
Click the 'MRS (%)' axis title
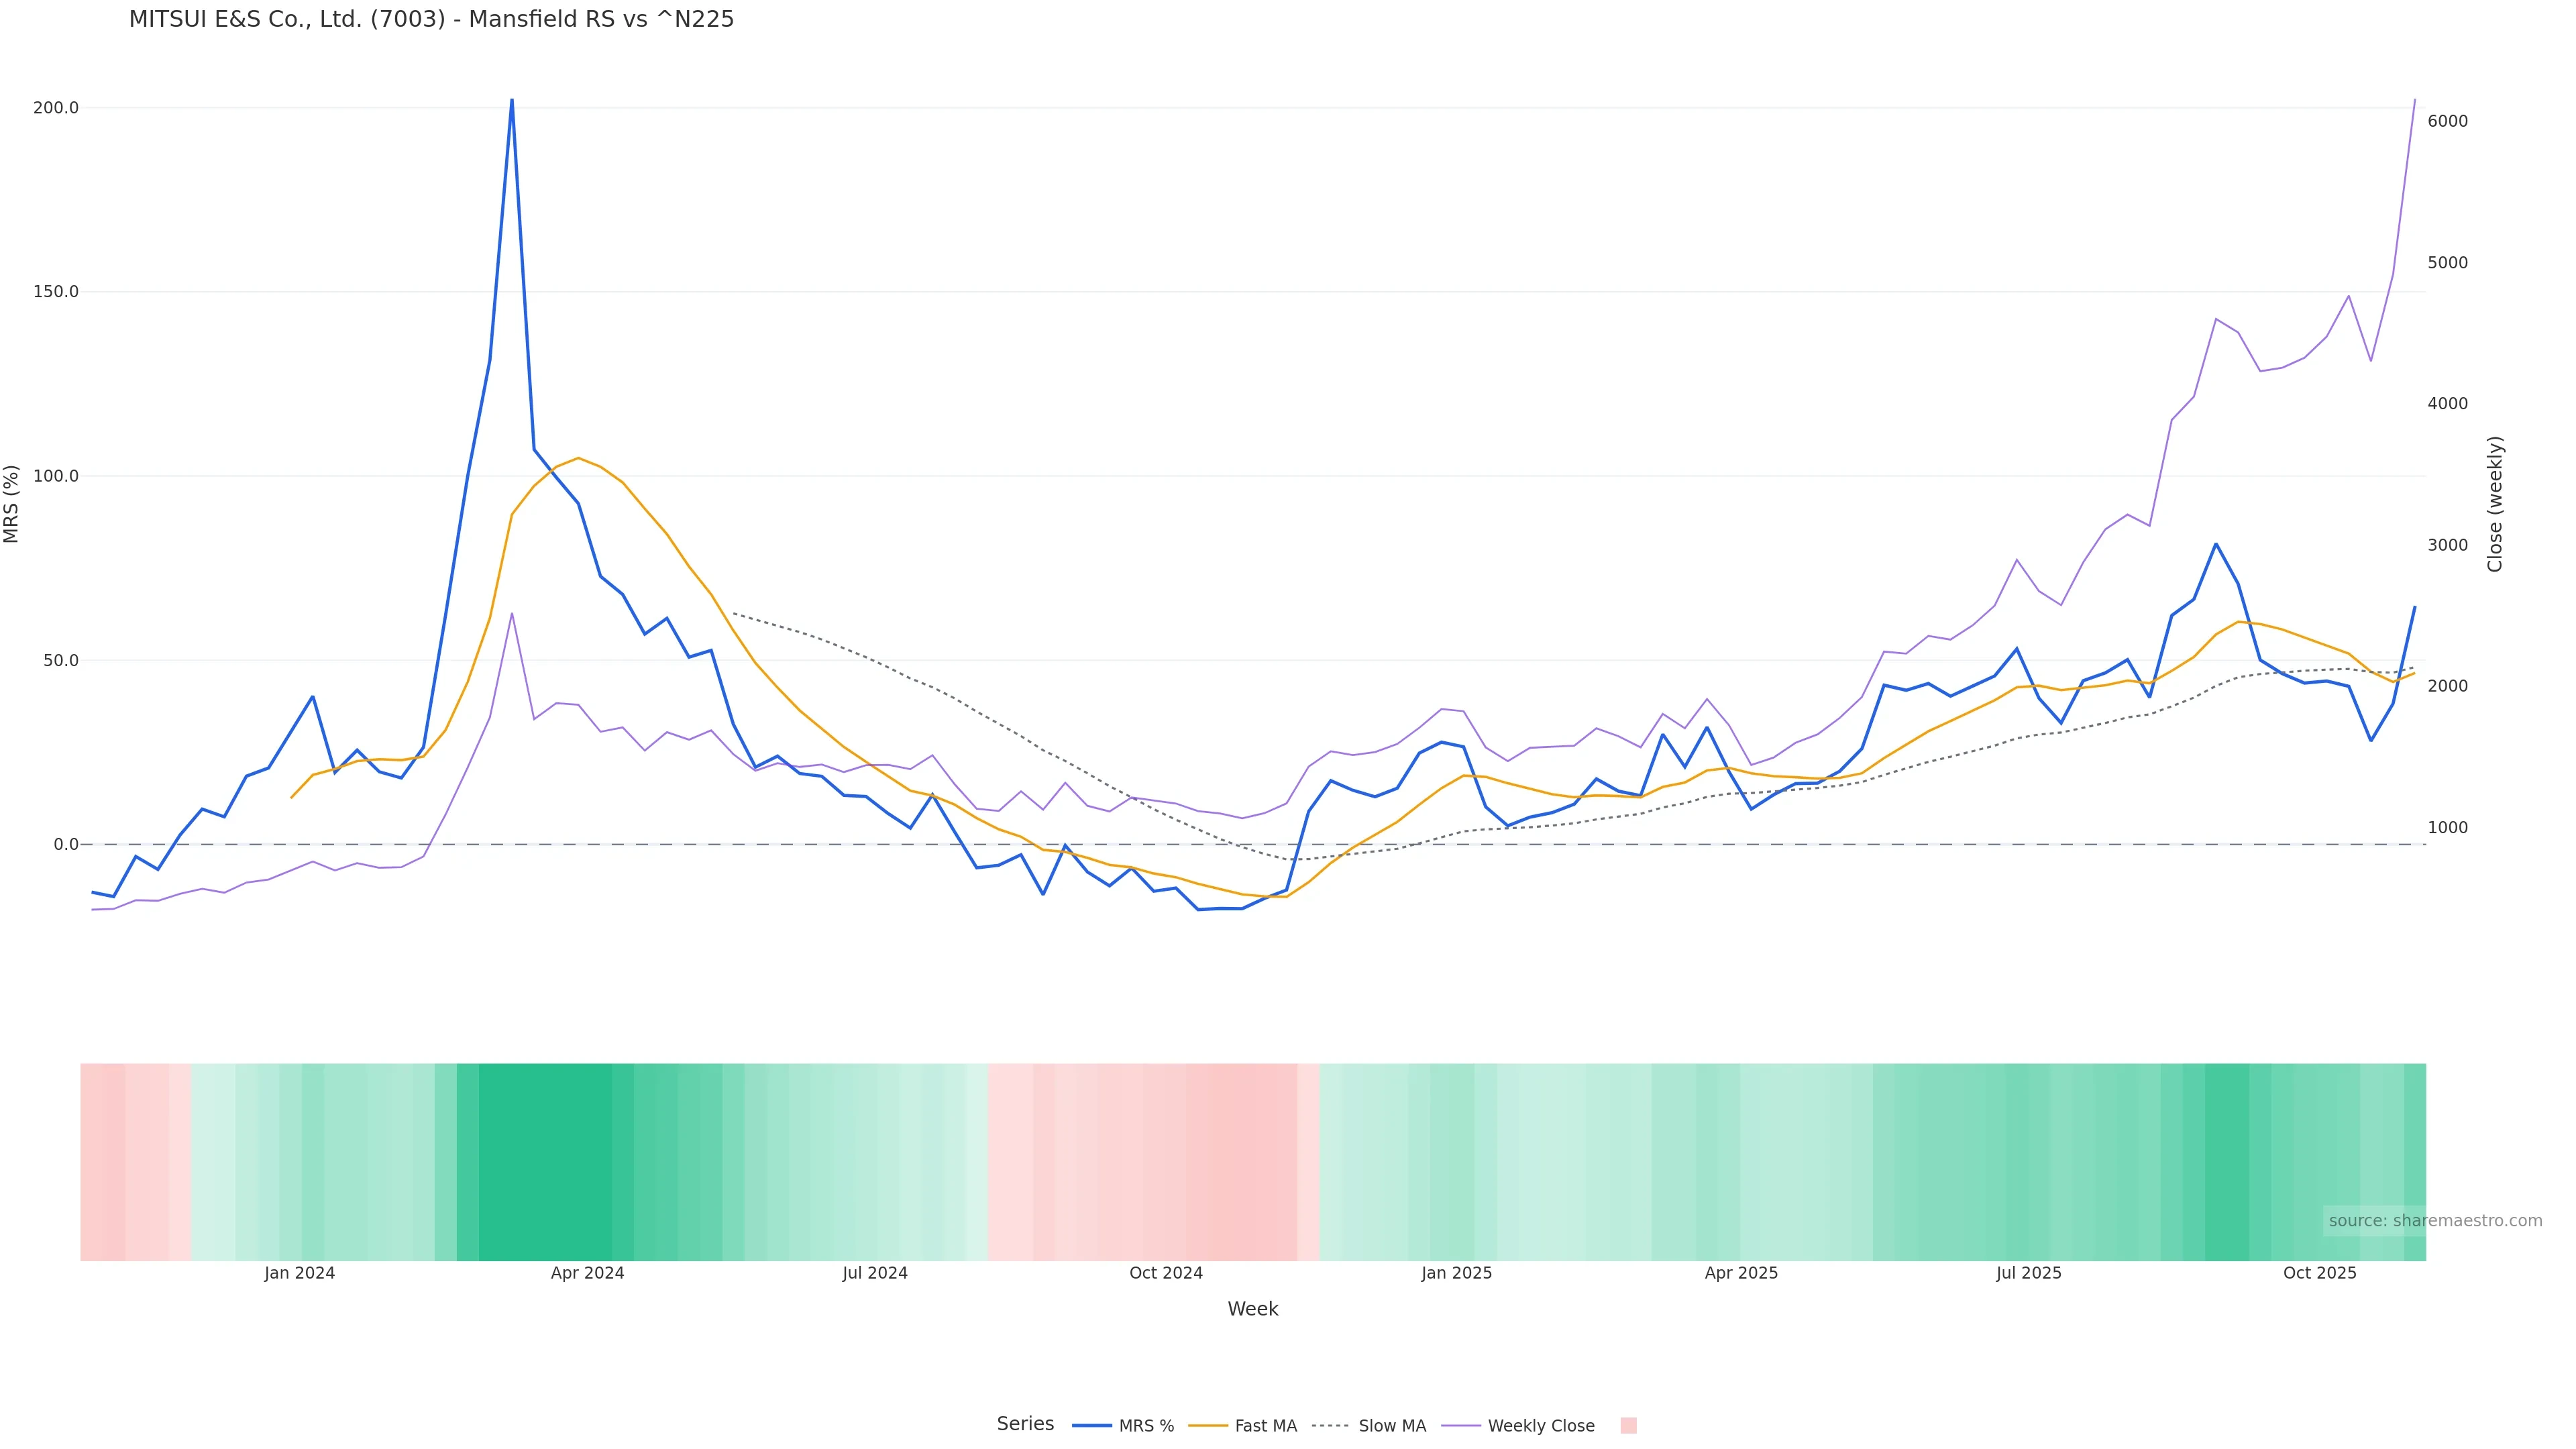(x=12, y=504)
